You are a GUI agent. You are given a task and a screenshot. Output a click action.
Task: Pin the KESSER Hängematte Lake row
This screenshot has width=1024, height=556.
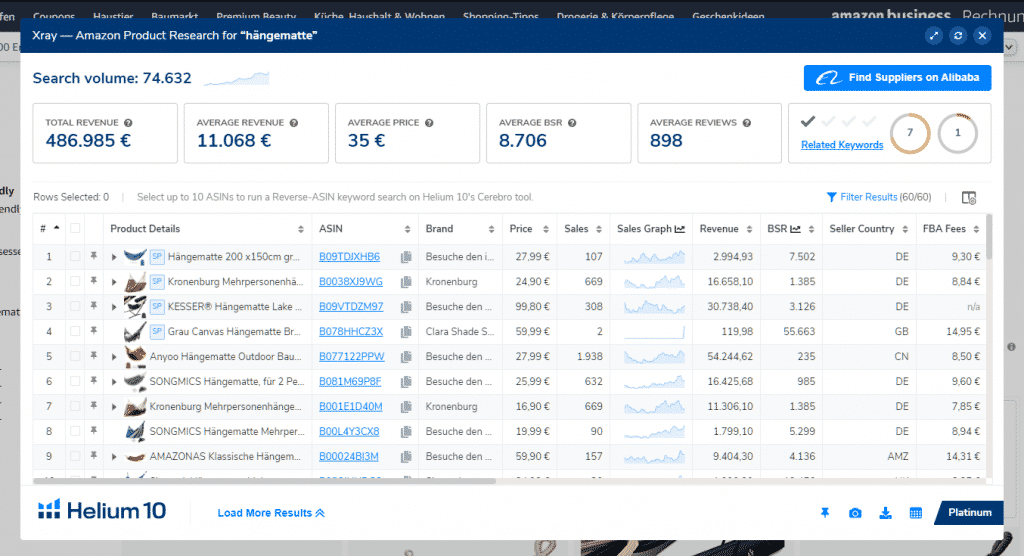pos(94,306)
